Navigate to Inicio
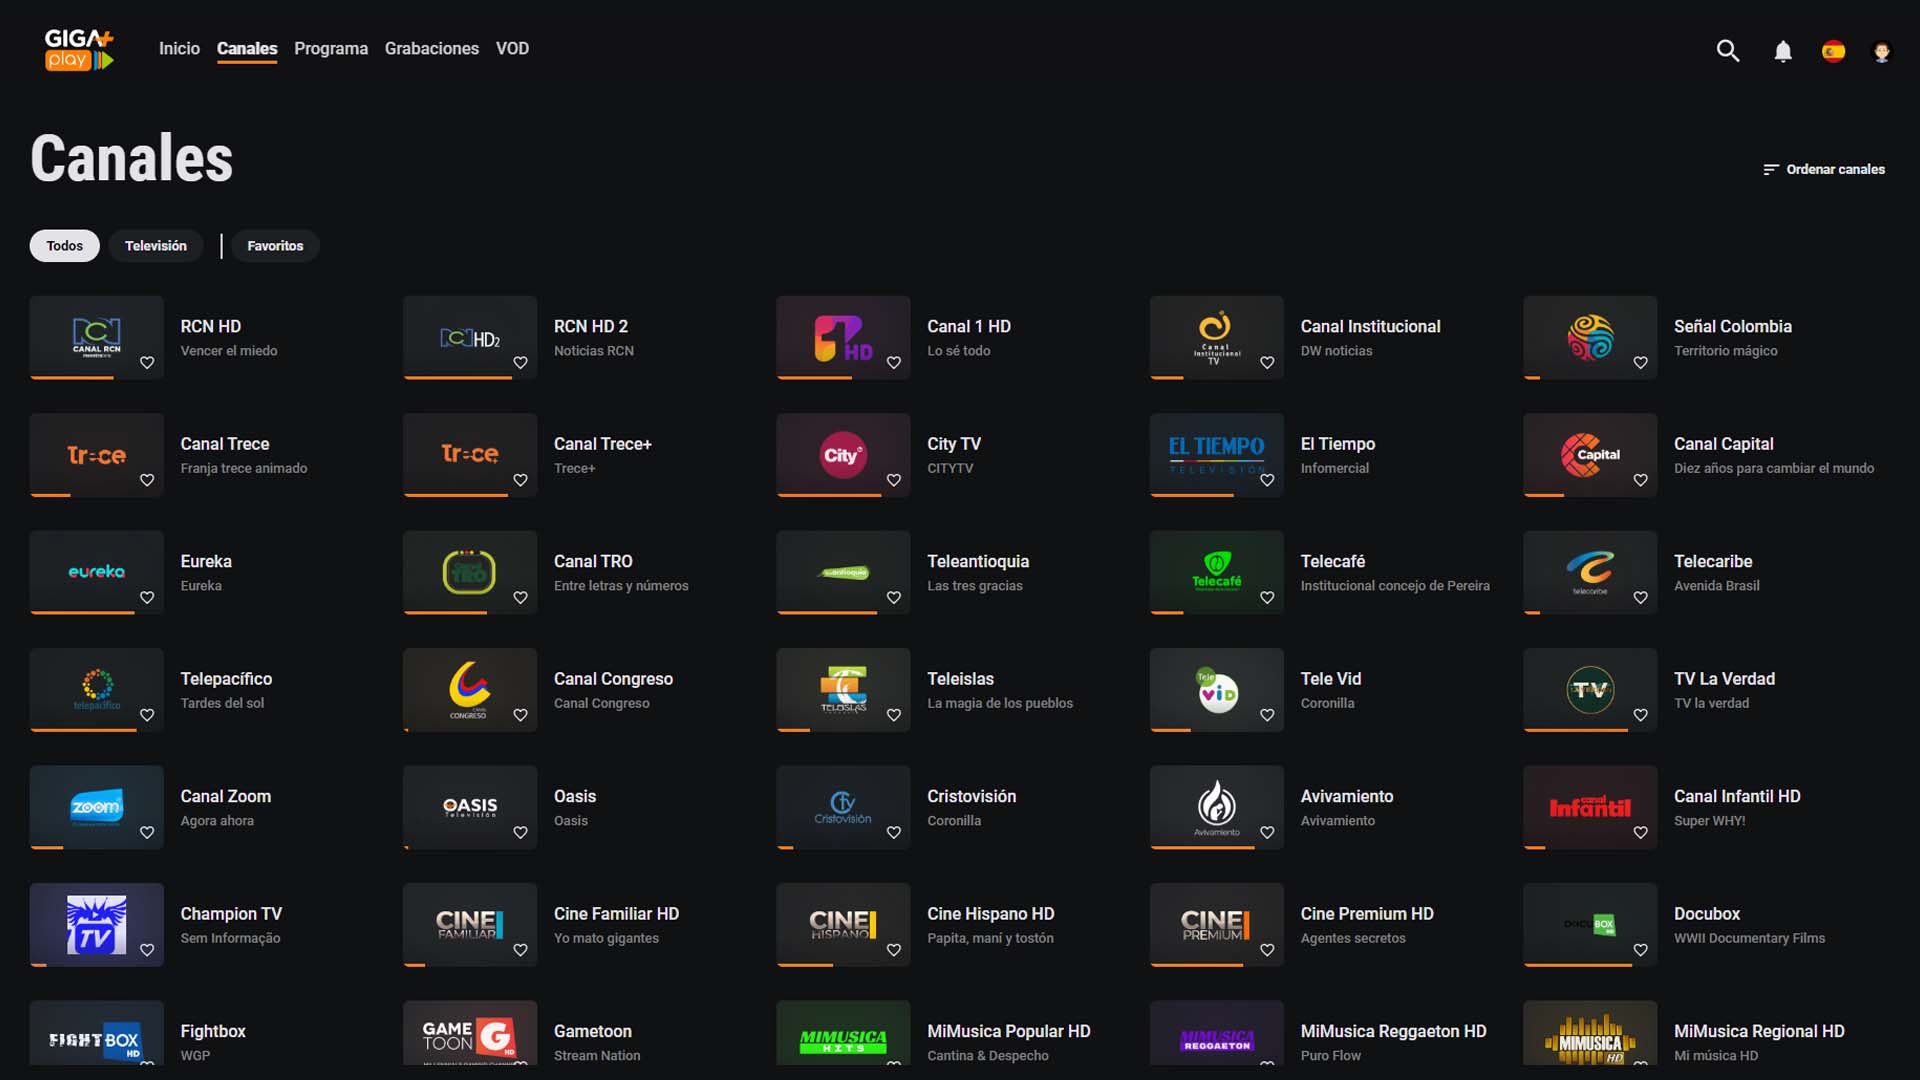This screenshot has width=1920, height=1080. click(x=179, y=48)
